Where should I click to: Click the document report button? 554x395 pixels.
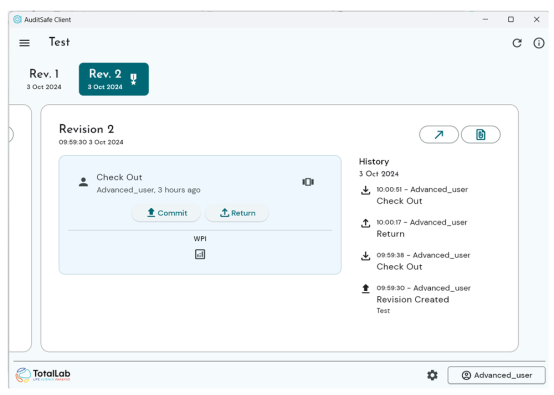pos(481,135)
